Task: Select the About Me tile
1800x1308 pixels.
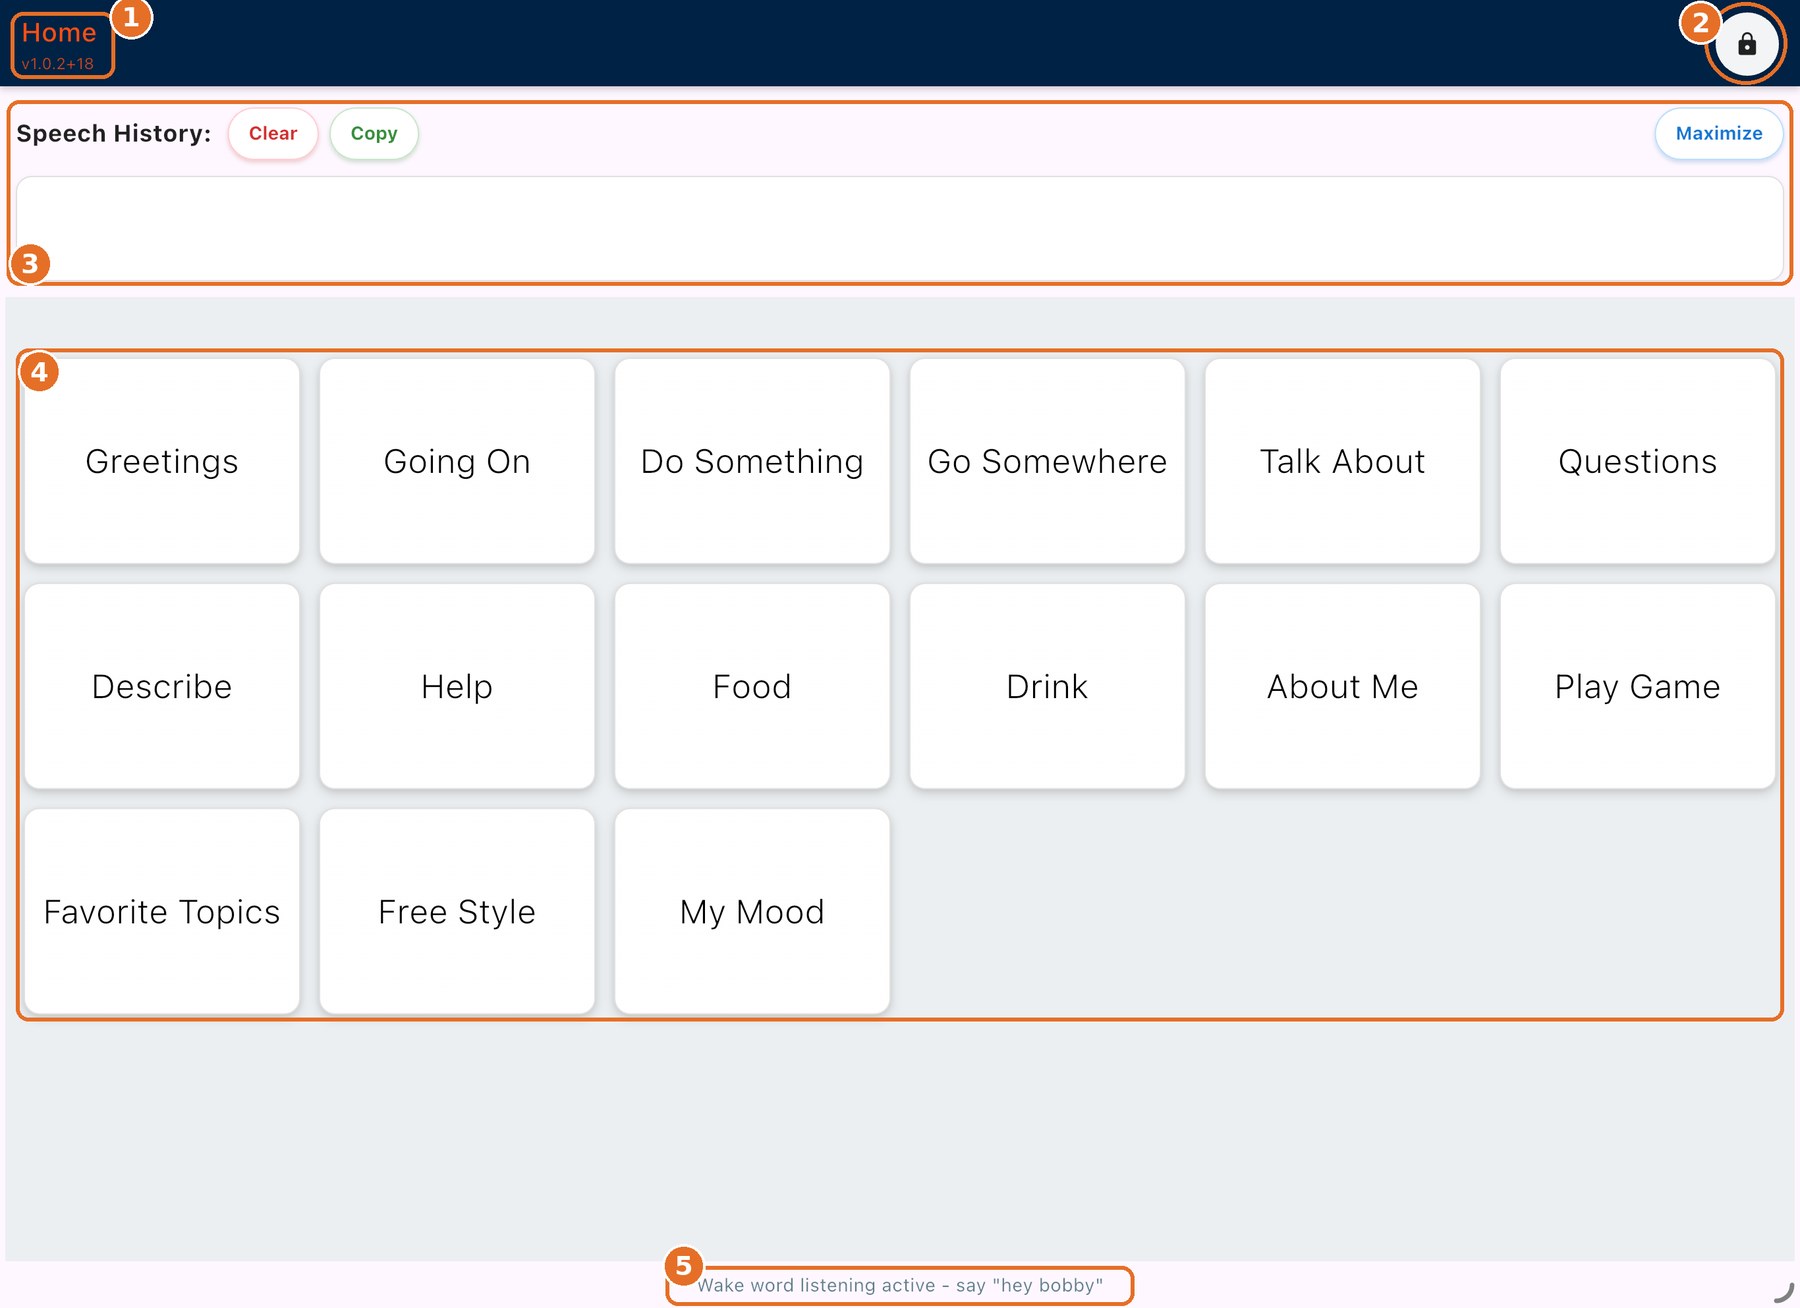Action: point(1342,686)
